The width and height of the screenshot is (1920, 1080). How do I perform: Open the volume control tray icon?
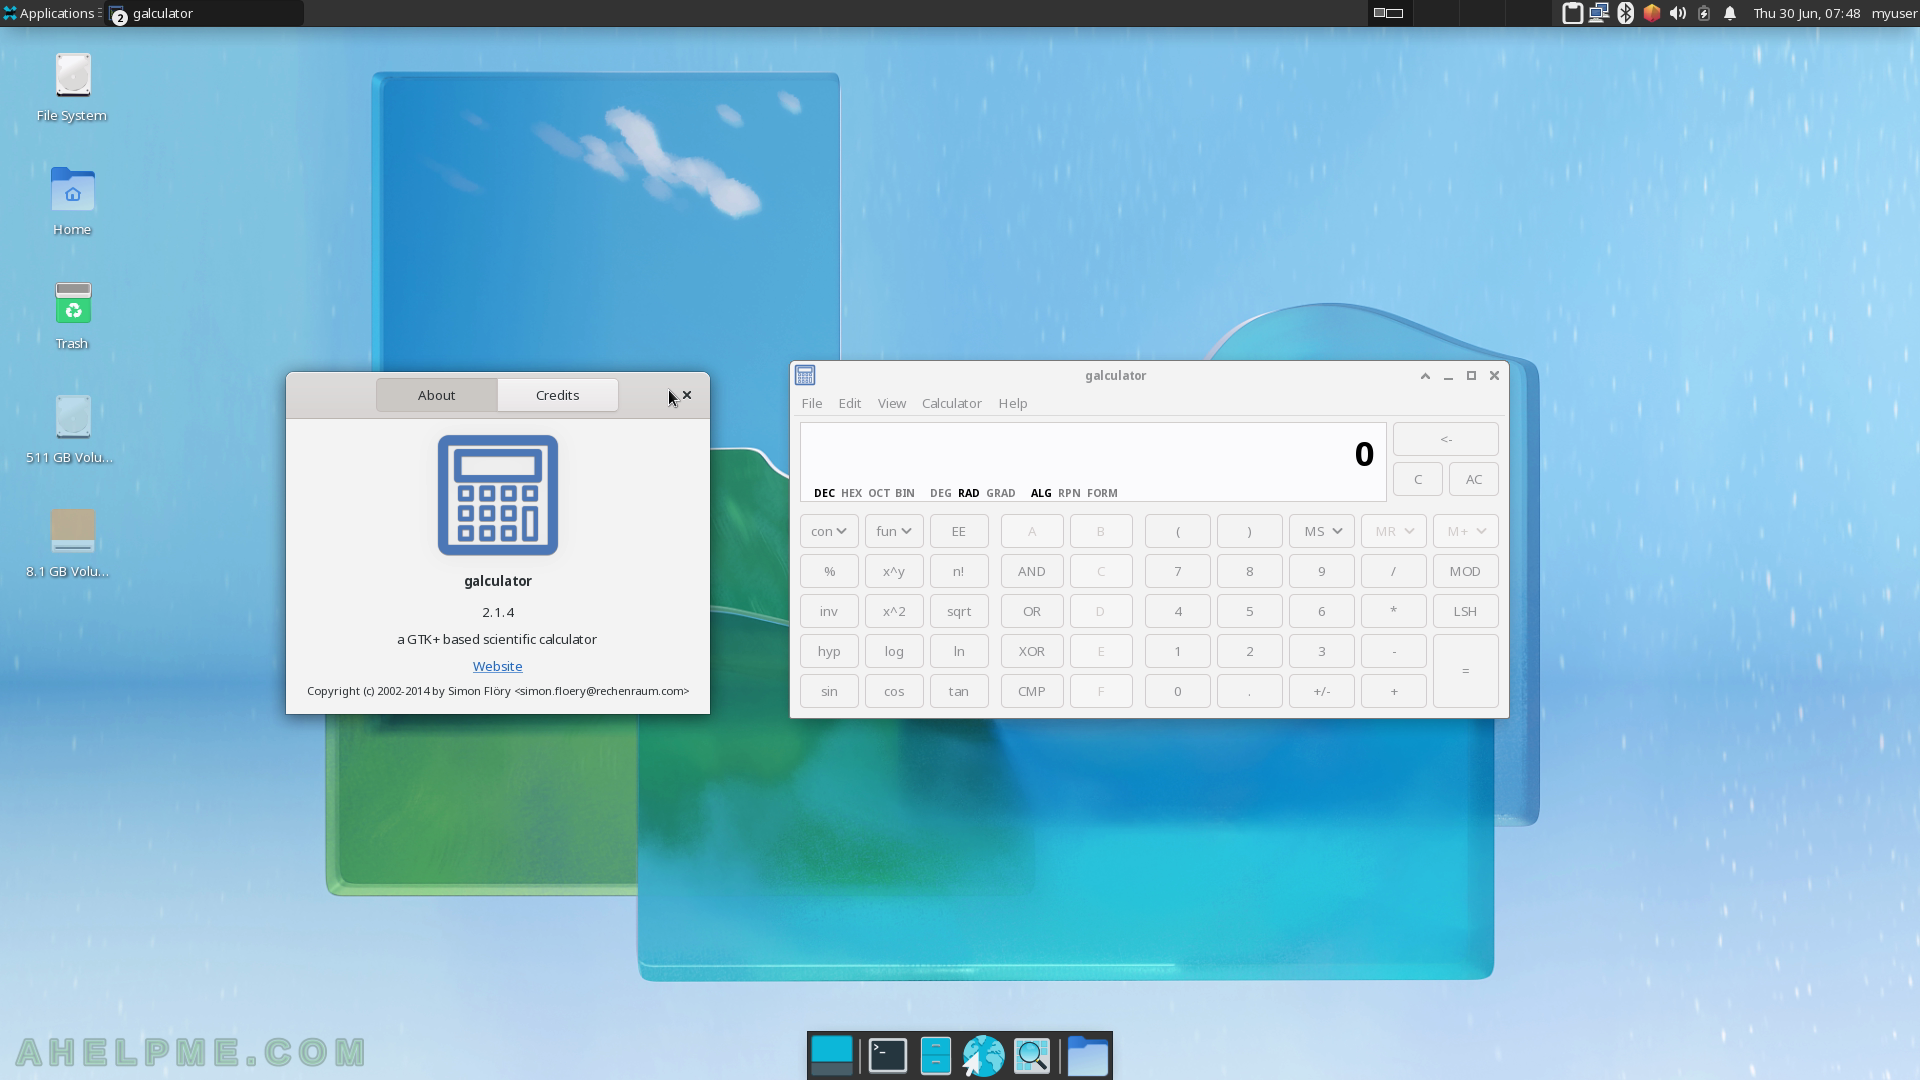pyautogui.click(x=1677, y=13)
